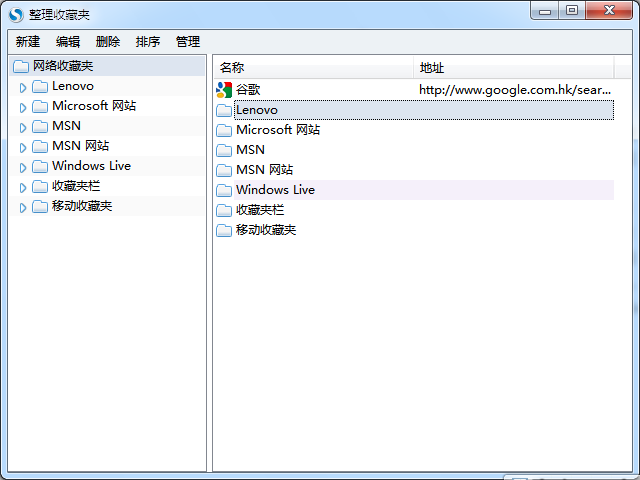Expand the Lenovo folder in left tree
The width and height of the screenshot is (640, 480).
pyautogui.click(x=23, y=87)
